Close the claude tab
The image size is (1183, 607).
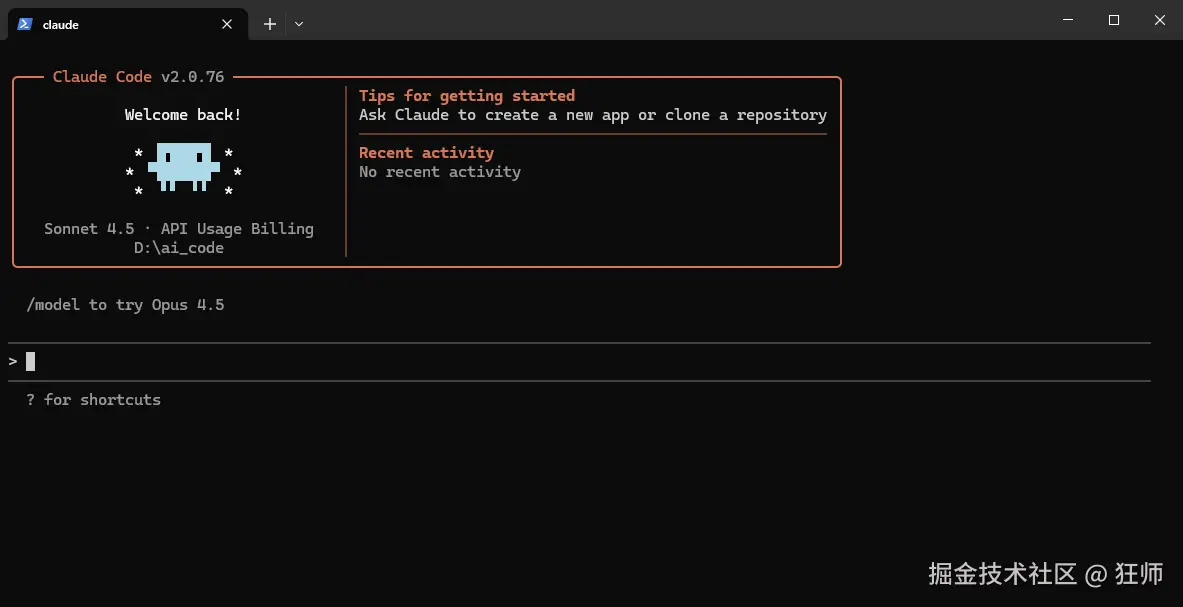226,24
